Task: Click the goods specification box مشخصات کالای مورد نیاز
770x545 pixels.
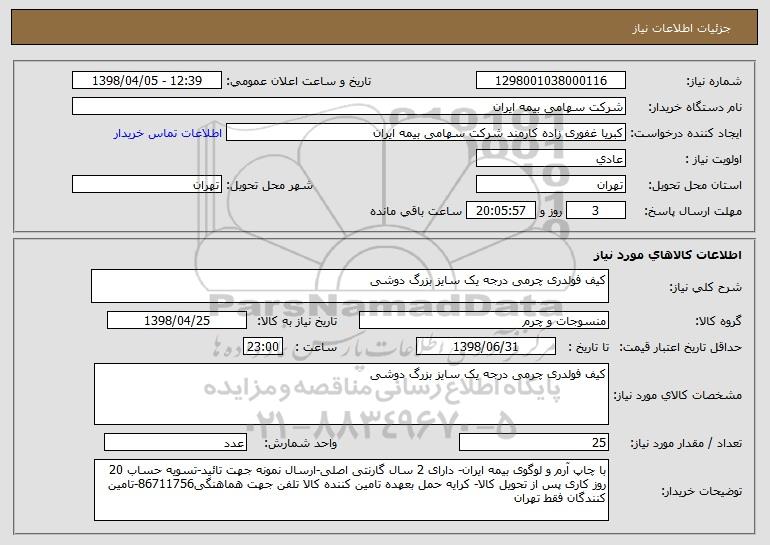Action: tap(351, 394)
